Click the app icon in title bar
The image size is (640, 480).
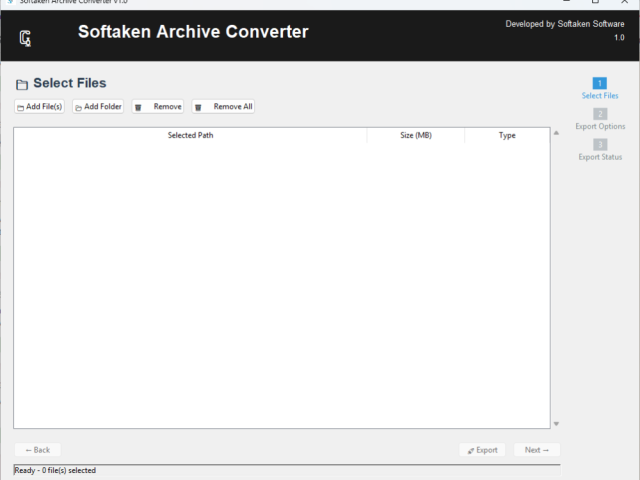click(11, 2)
